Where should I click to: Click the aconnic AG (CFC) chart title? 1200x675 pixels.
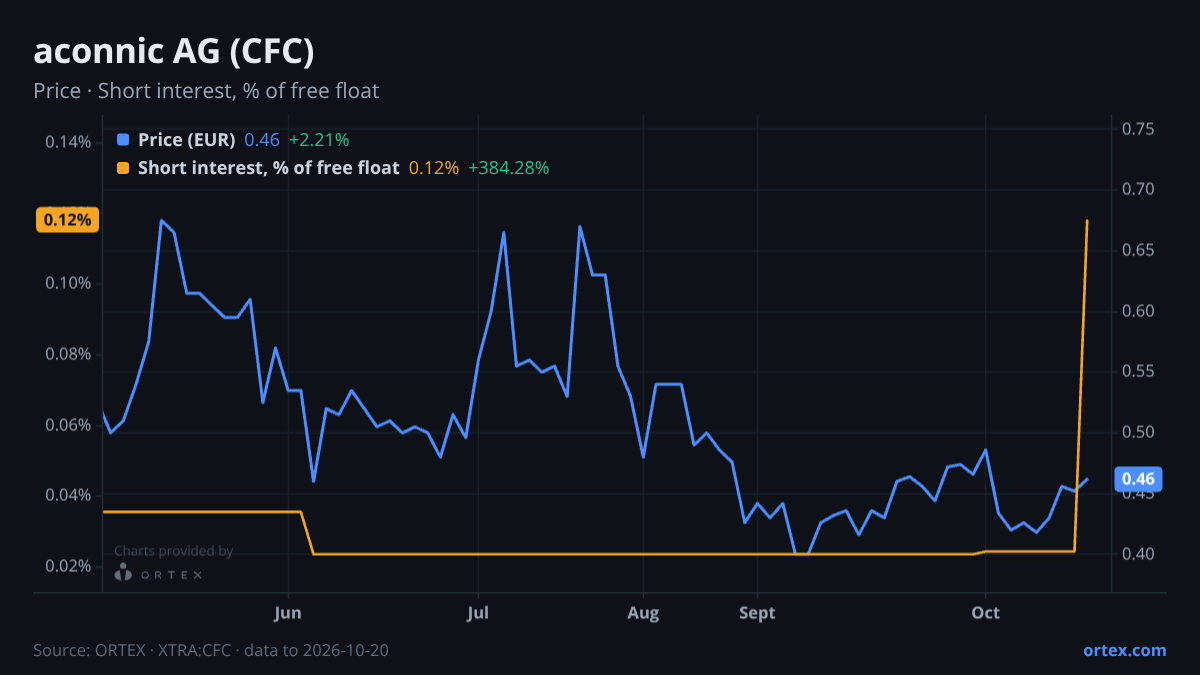pyautogui.click(x=175, y=52)
